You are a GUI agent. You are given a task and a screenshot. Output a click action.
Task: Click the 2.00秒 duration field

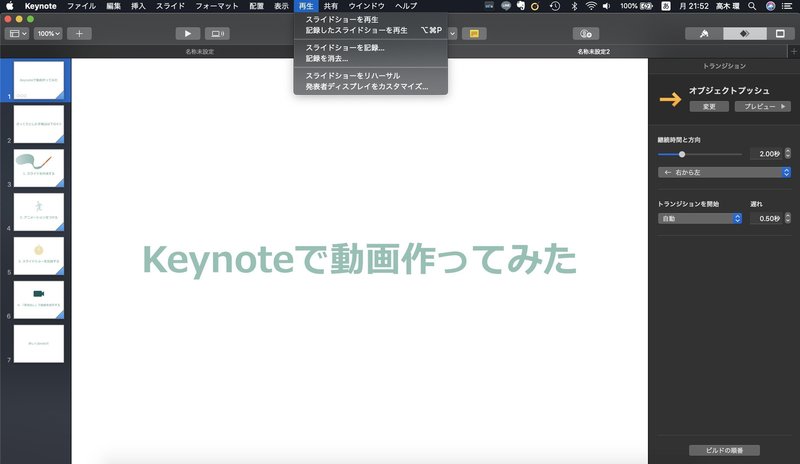(766, 154)
